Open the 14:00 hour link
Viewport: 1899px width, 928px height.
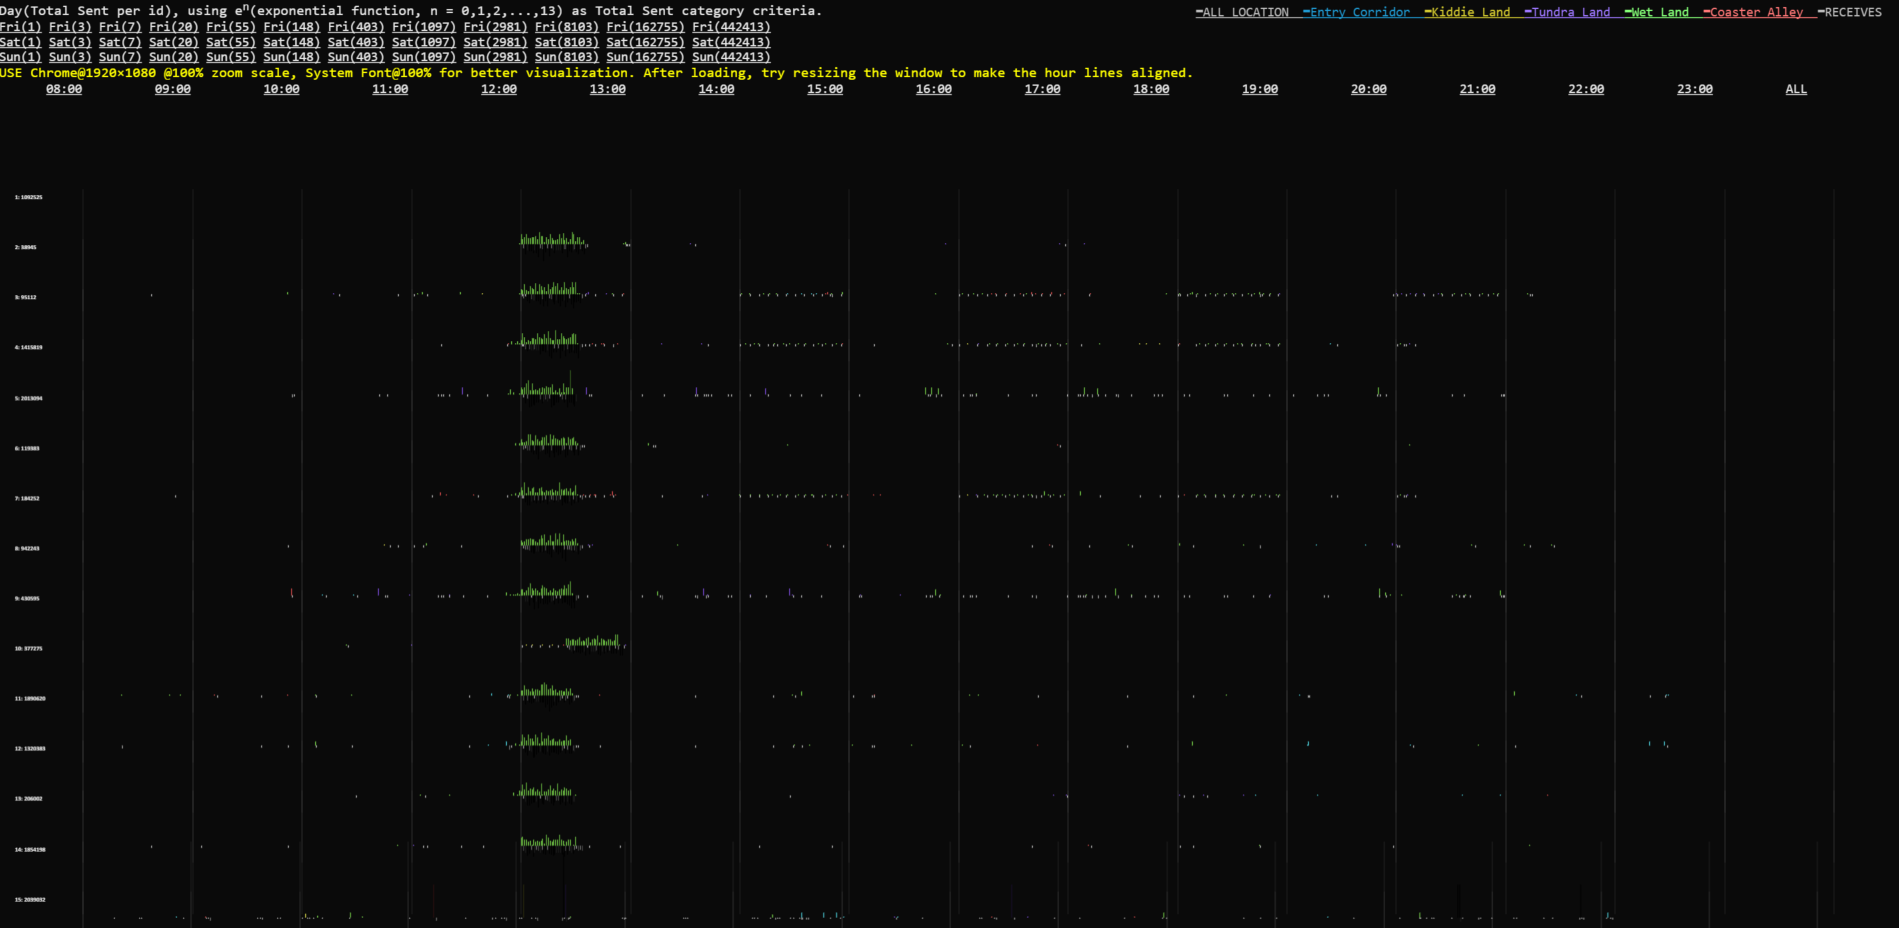(x=717, y=89)
